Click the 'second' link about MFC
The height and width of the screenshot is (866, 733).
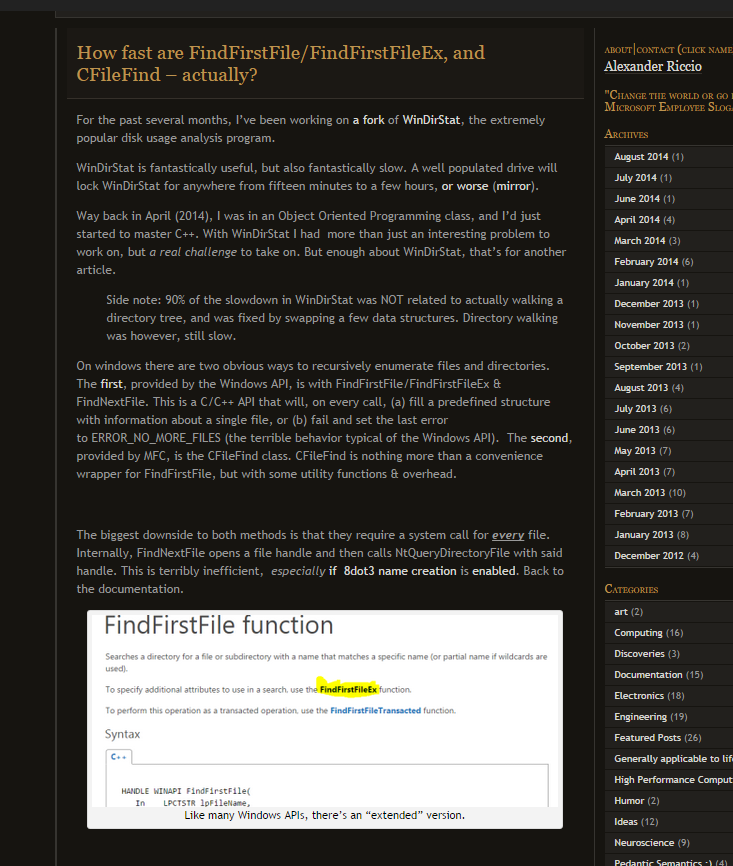[x=549, y=438]
